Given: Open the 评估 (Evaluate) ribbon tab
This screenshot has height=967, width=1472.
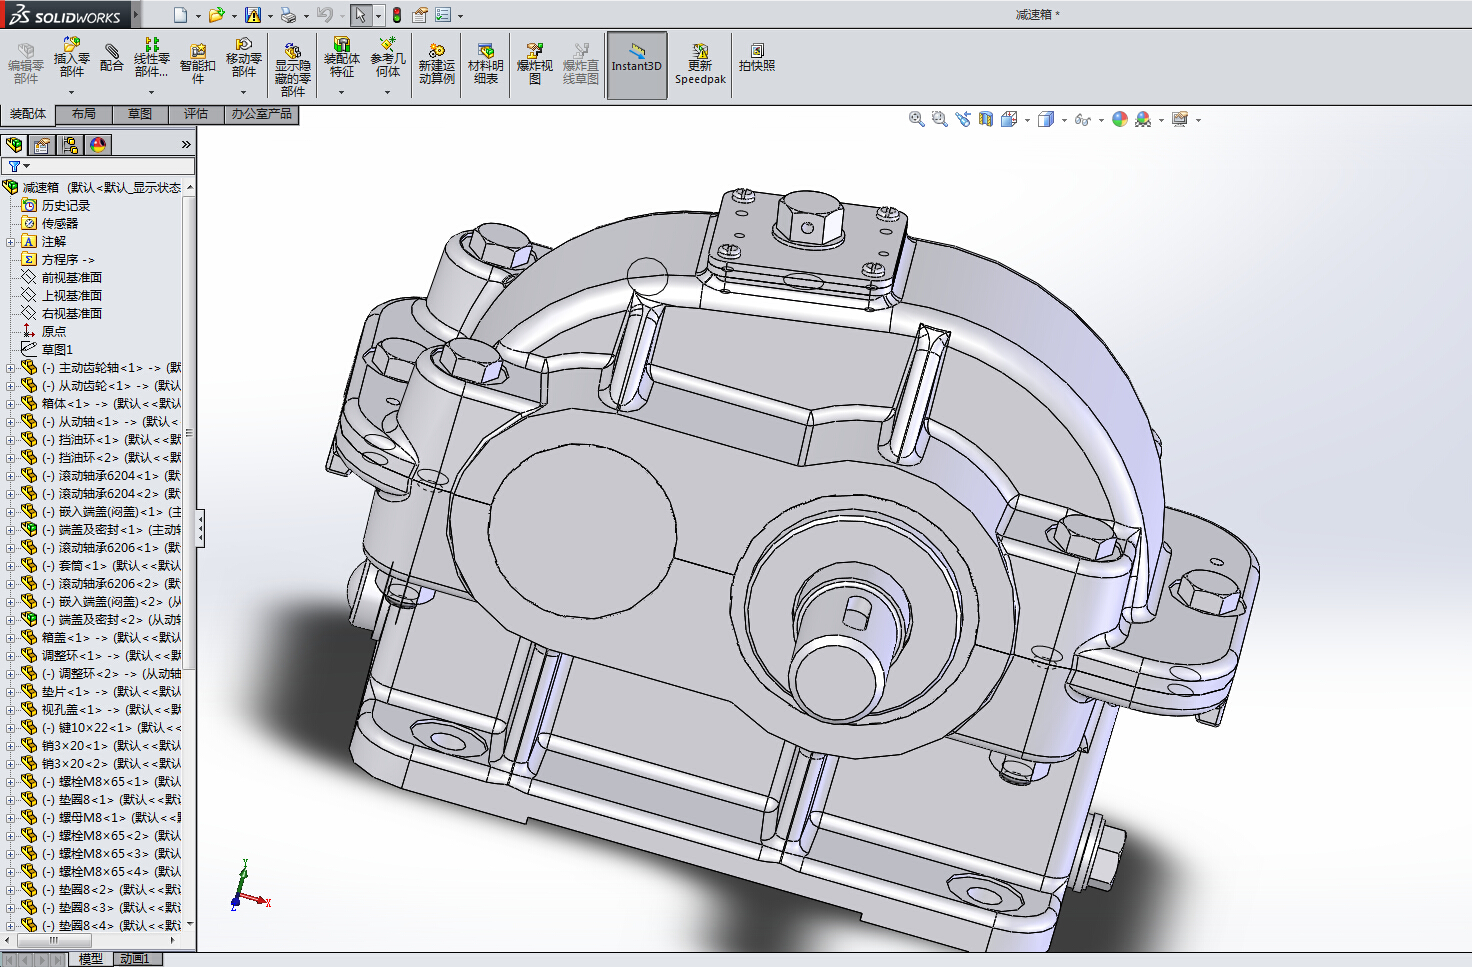Looking at the screenshot, I should pyautogui.click(x=196, y=114).
